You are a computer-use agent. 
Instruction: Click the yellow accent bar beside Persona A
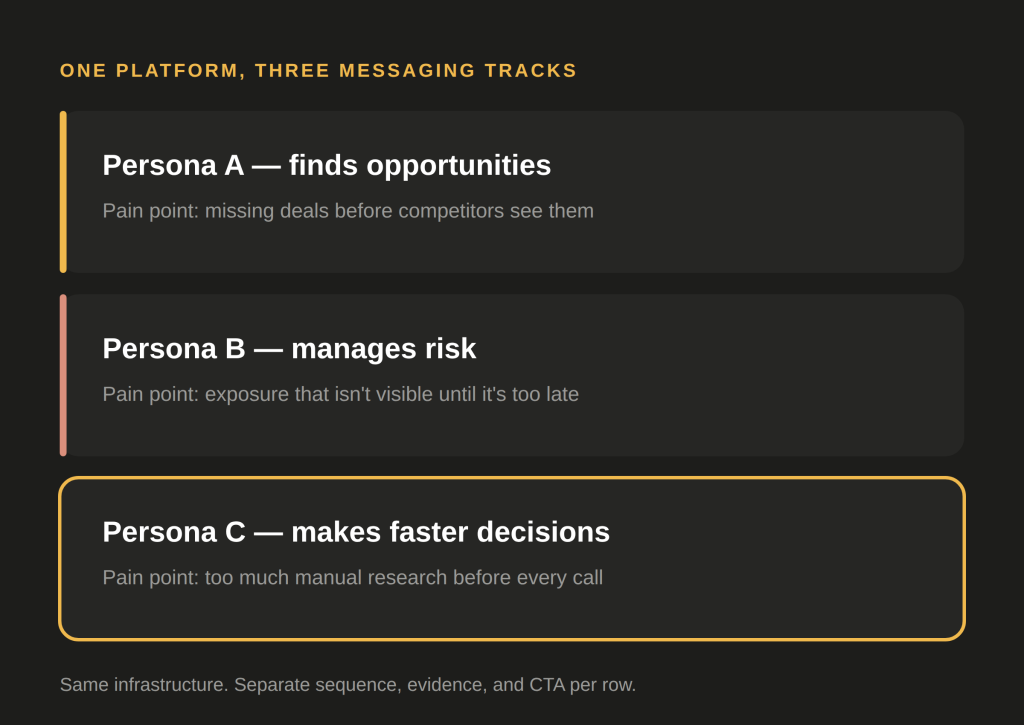[63, 192]
